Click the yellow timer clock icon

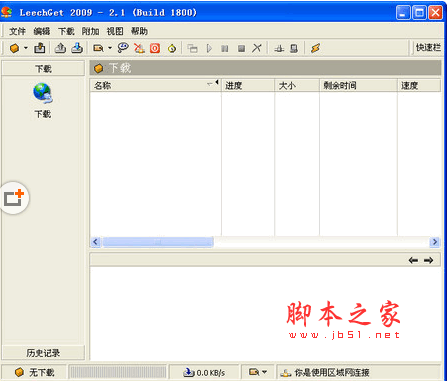pos(172,48)
